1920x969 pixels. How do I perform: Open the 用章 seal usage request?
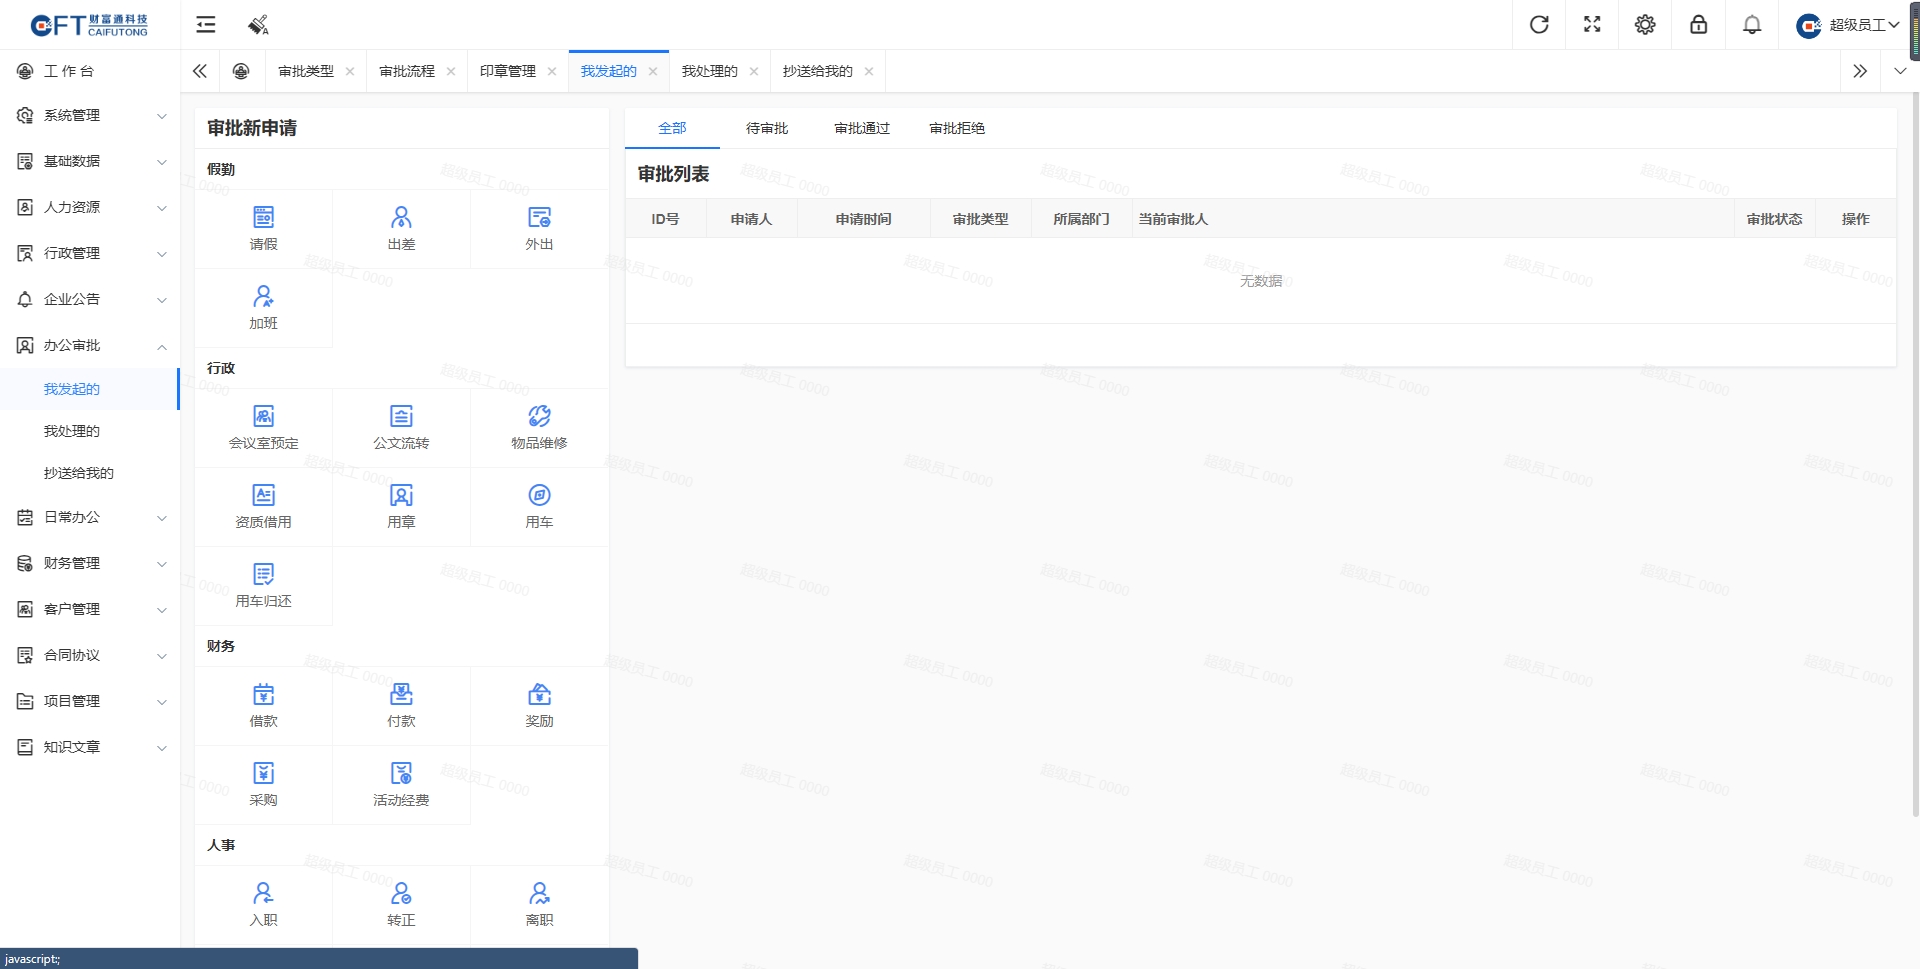pos(401,506)
